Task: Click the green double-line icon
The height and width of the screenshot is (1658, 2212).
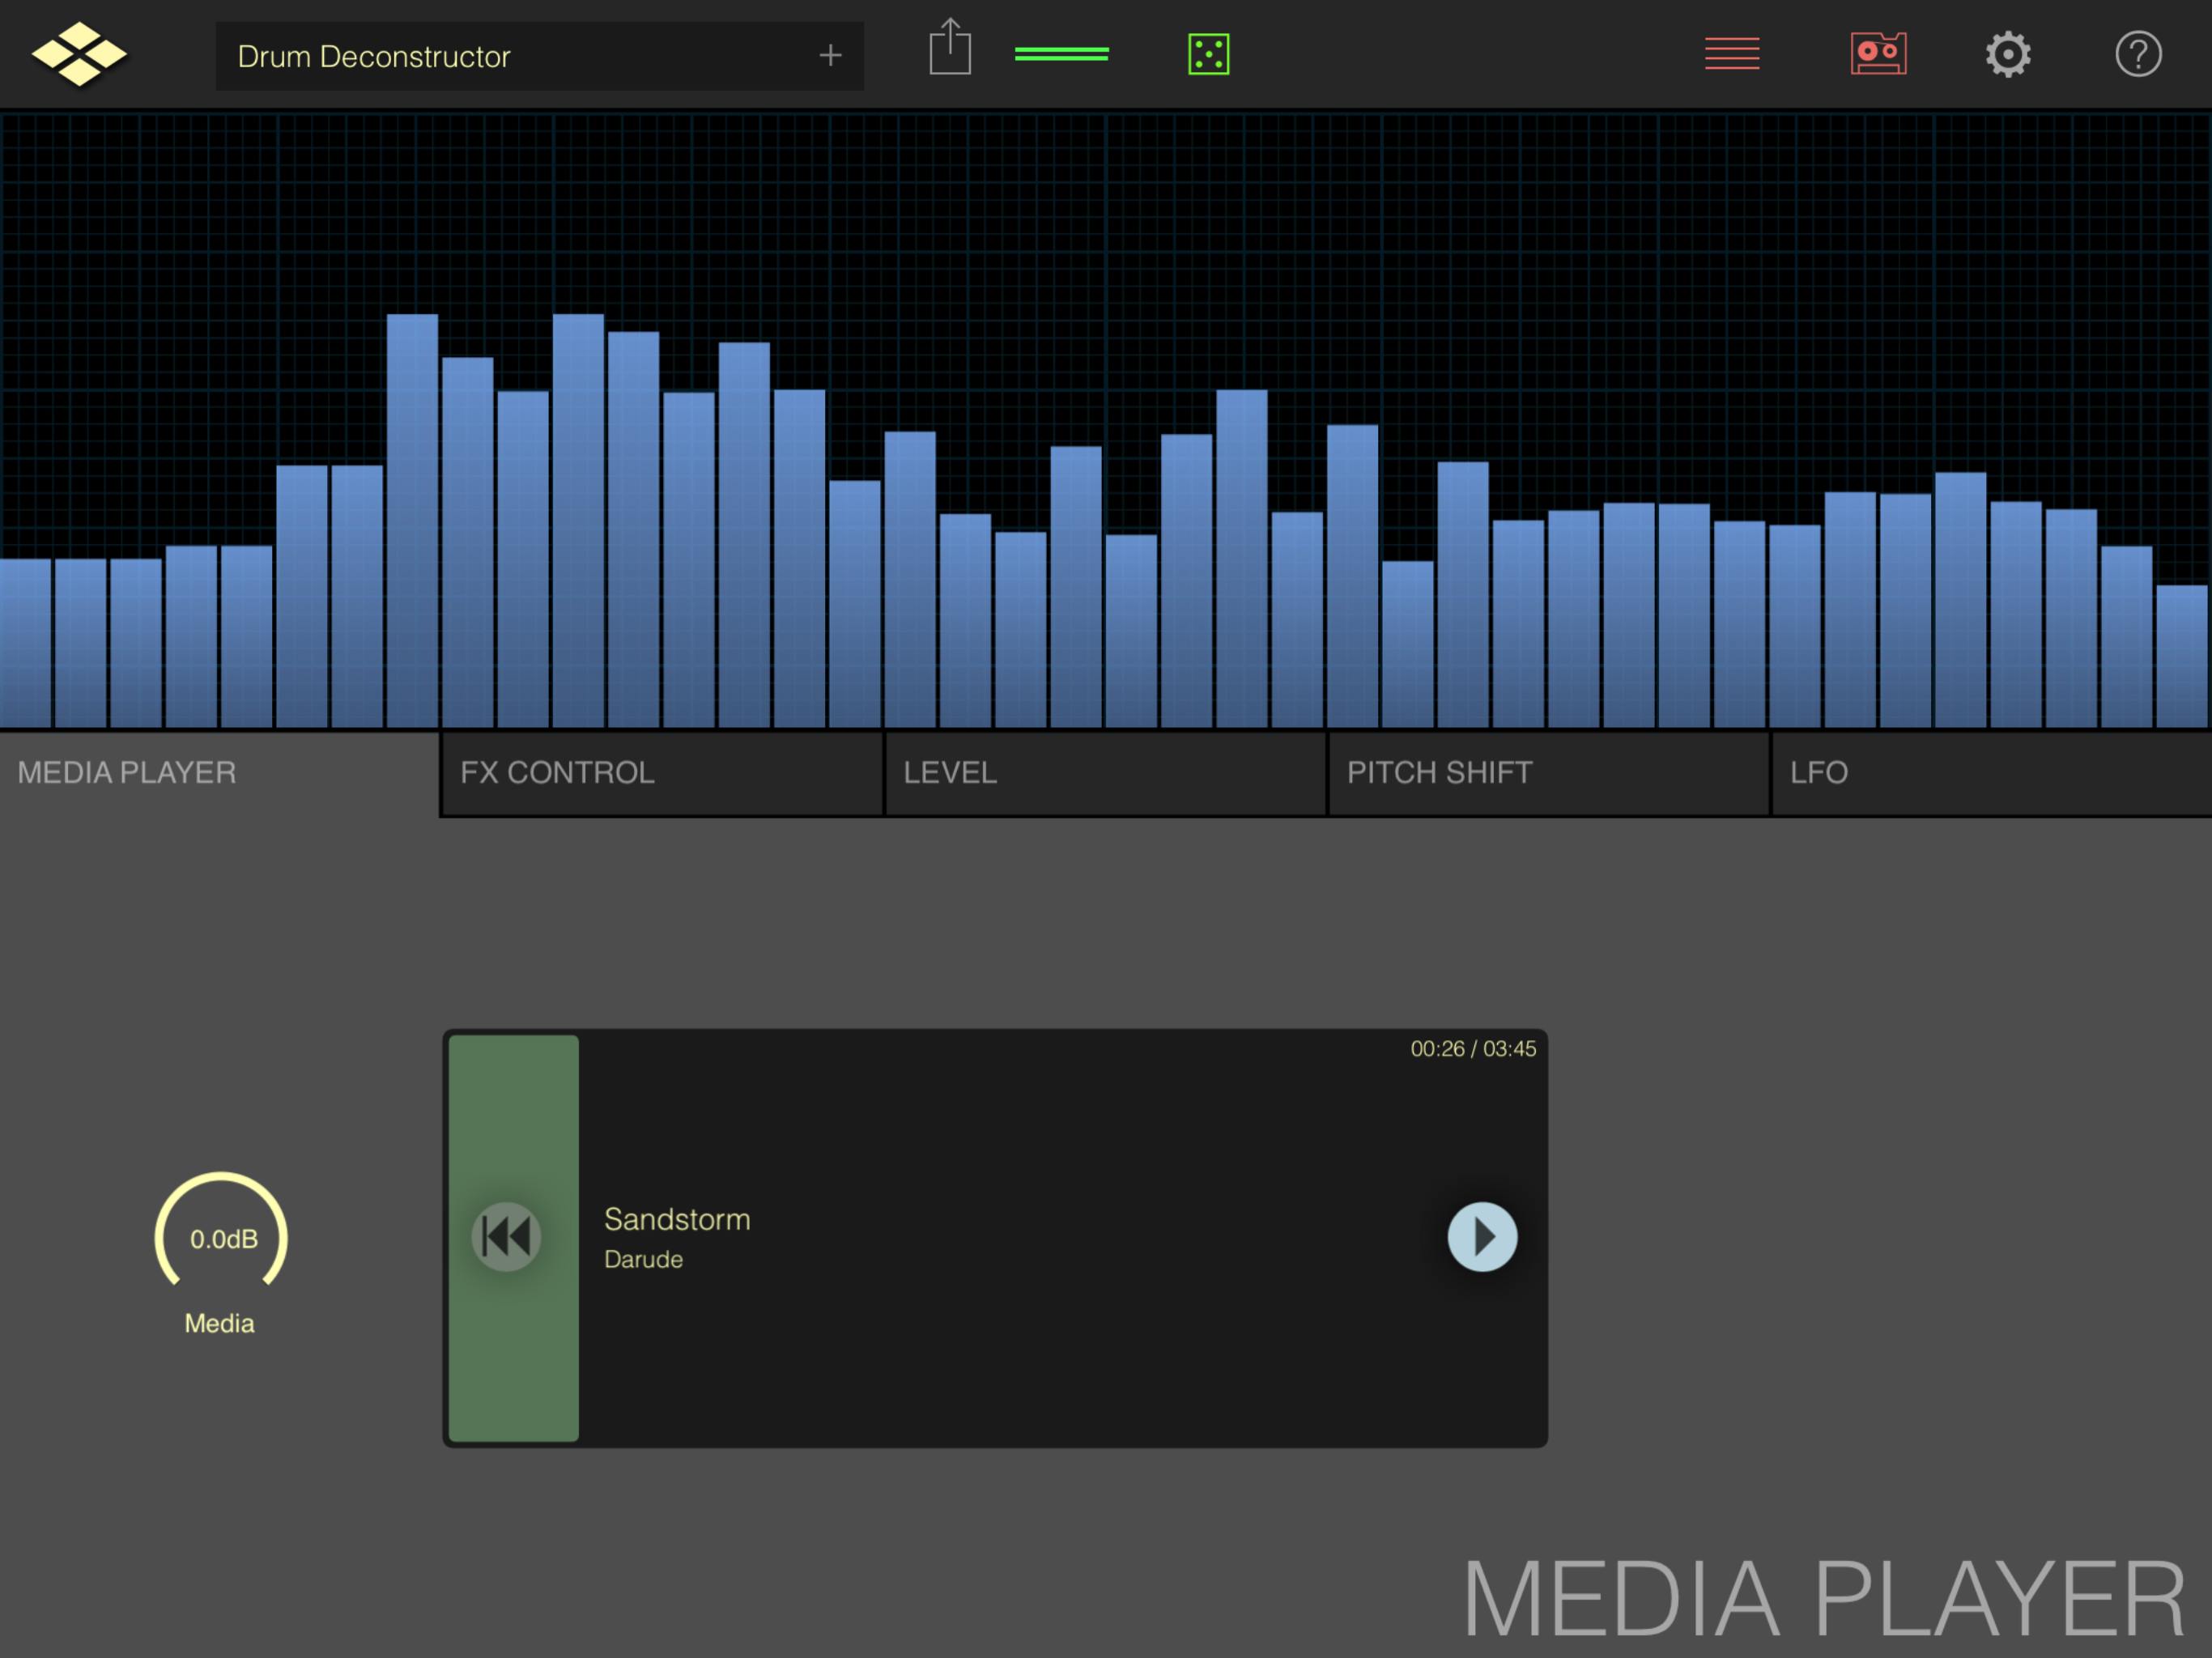Action: click(1061, 54)
